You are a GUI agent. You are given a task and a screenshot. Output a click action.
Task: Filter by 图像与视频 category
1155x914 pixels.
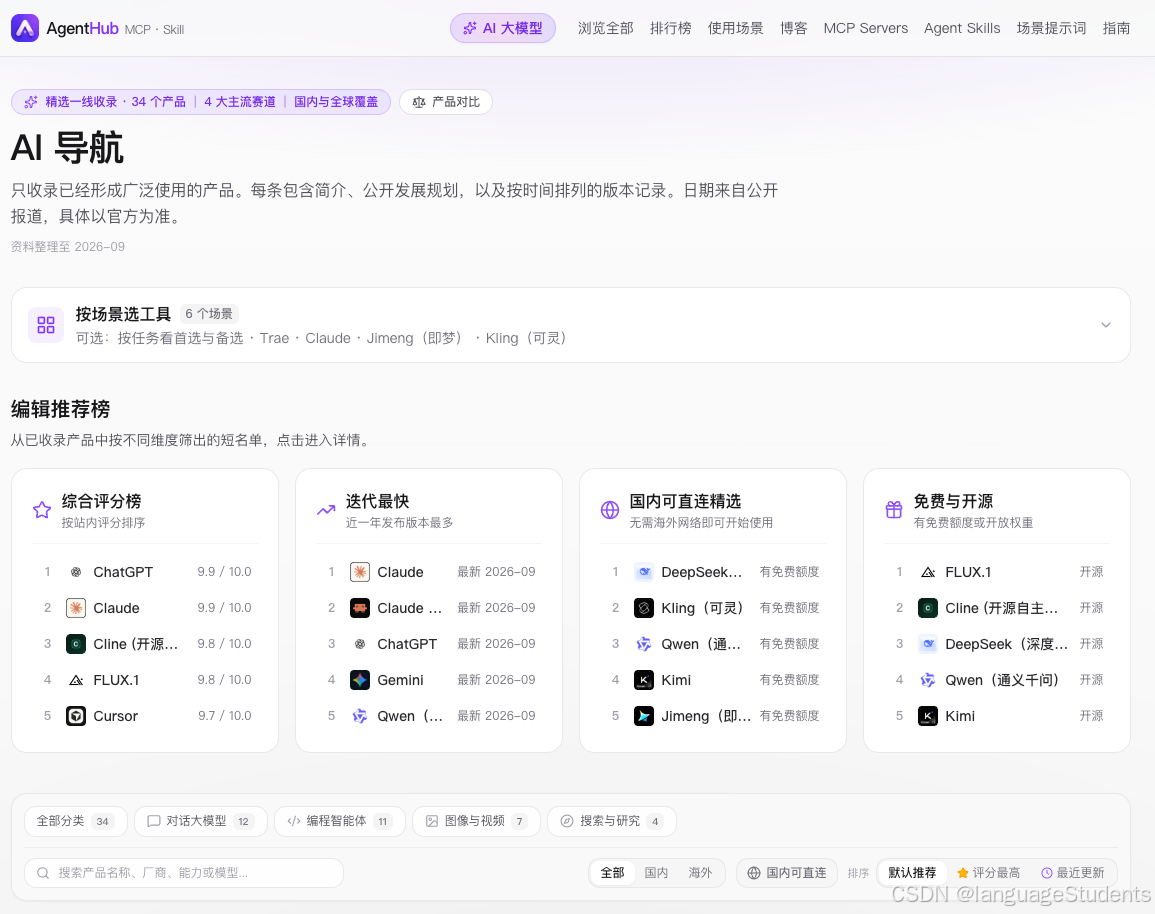(x=476, y=821)
